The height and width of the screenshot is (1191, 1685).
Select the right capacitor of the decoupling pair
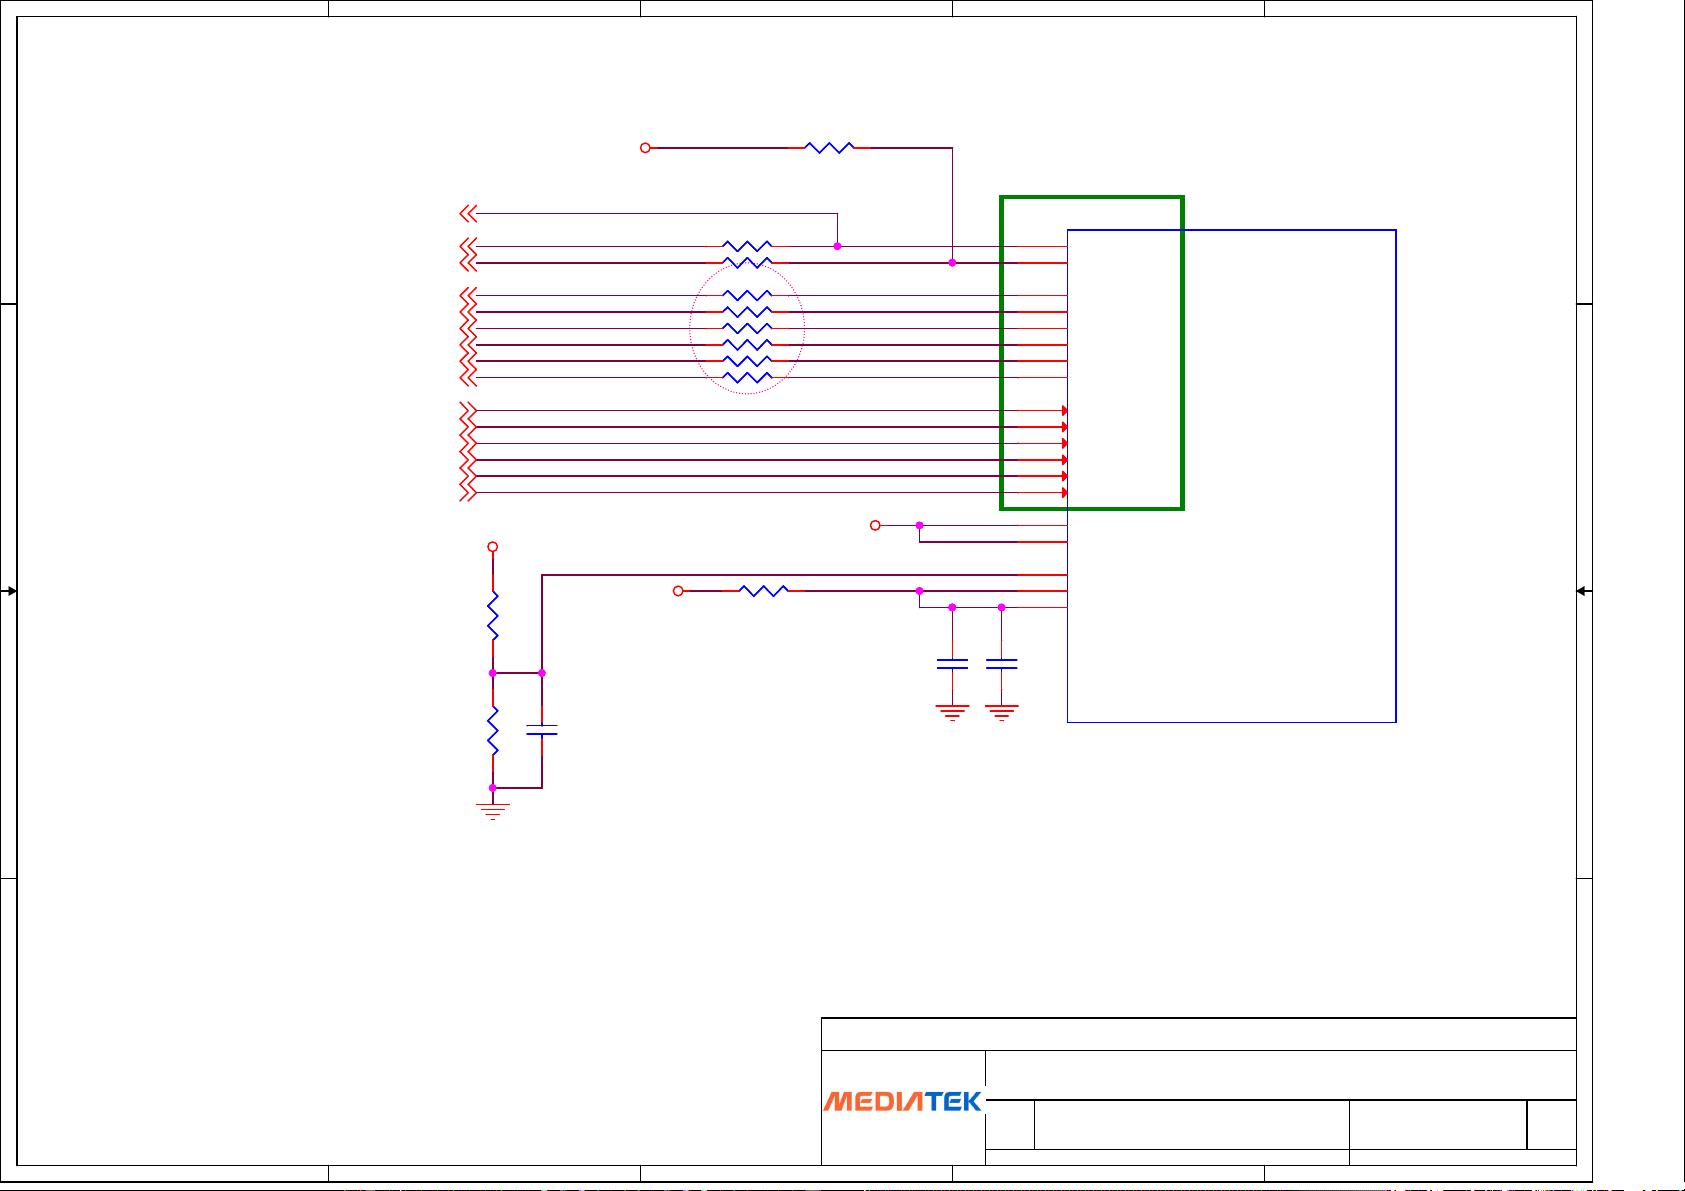coord(1001,663)
